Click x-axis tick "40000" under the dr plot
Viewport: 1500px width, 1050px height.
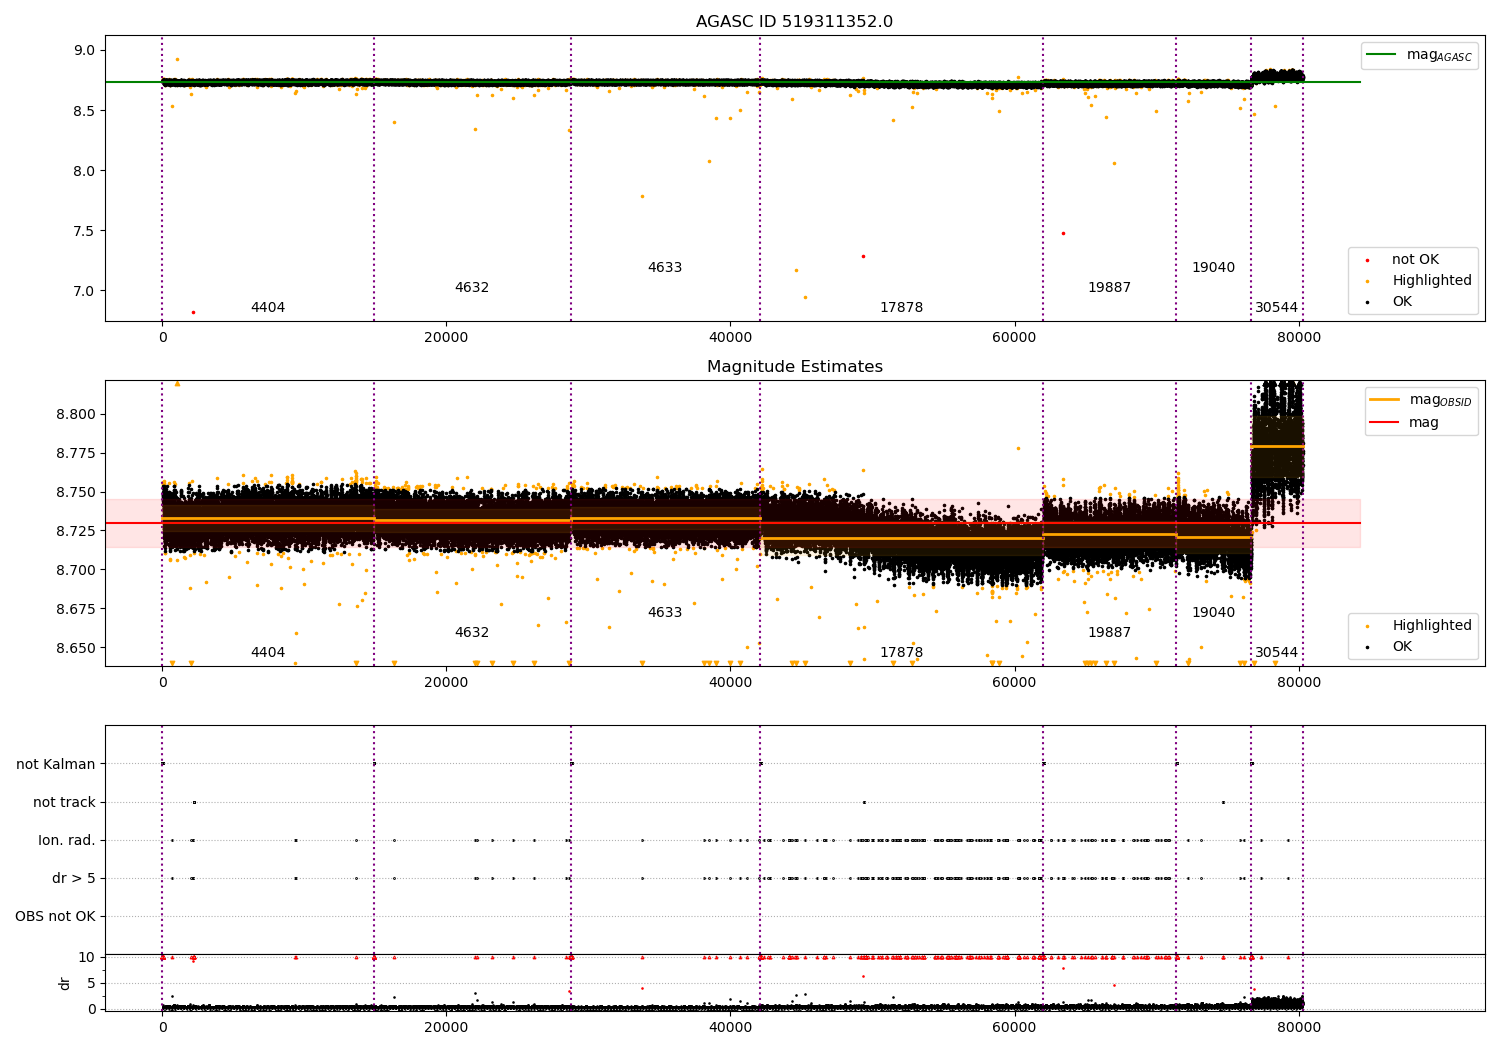tap(730, 1027)
